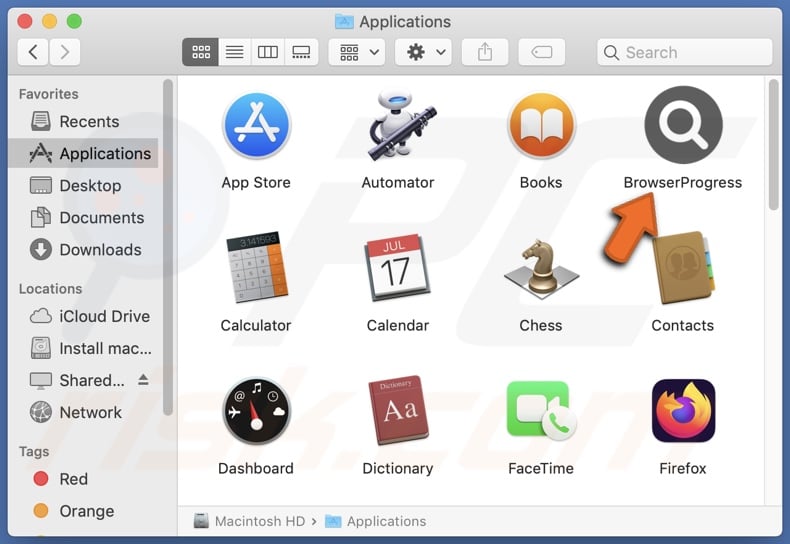Click the 'BrowserProgress' label text
The height and width of the screenshot is (544, 790).
coord(683,182)
